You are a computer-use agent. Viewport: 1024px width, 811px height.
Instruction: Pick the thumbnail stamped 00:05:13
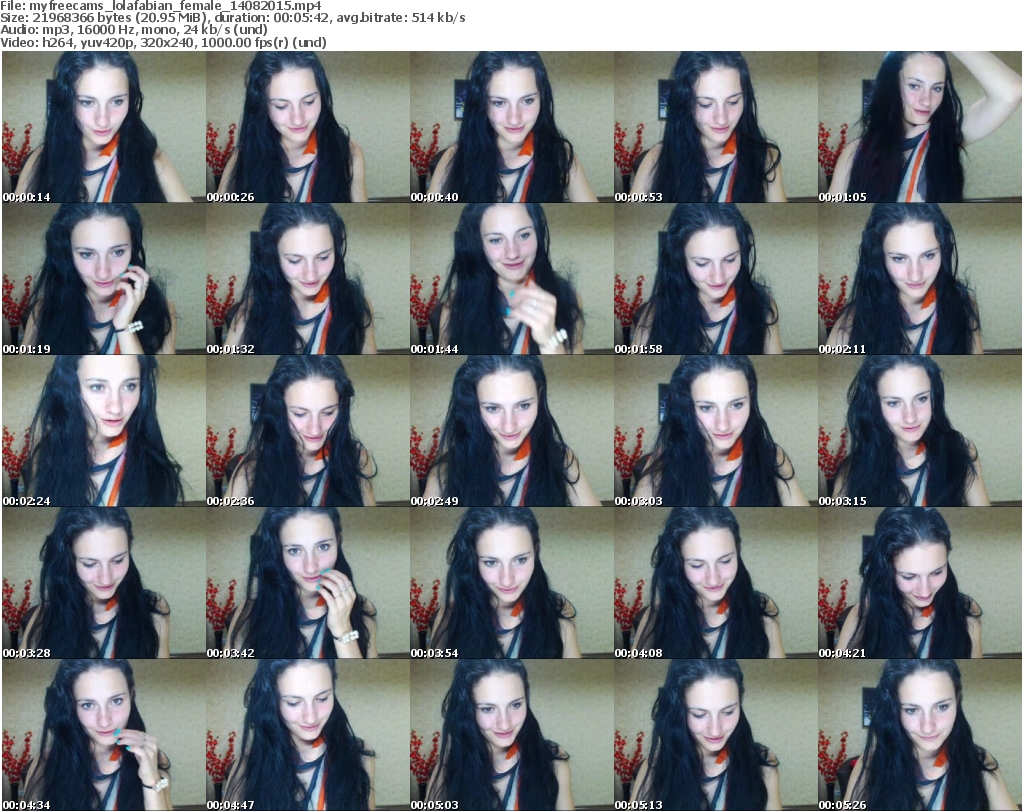716,735
